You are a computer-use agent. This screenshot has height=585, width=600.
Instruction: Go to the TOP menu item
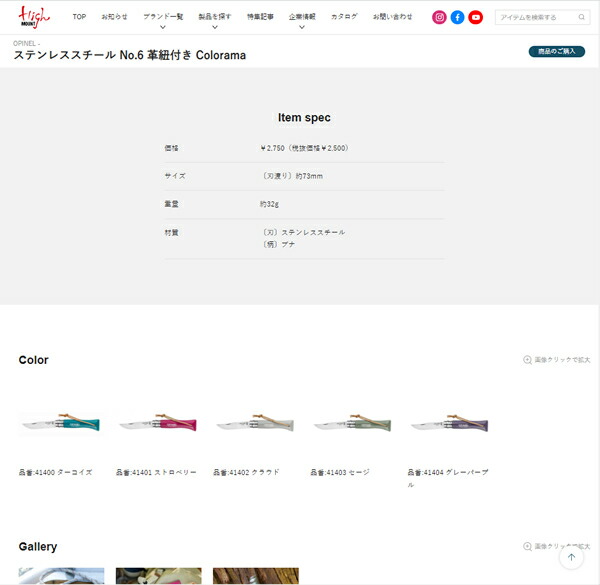[x=79, y=17]
